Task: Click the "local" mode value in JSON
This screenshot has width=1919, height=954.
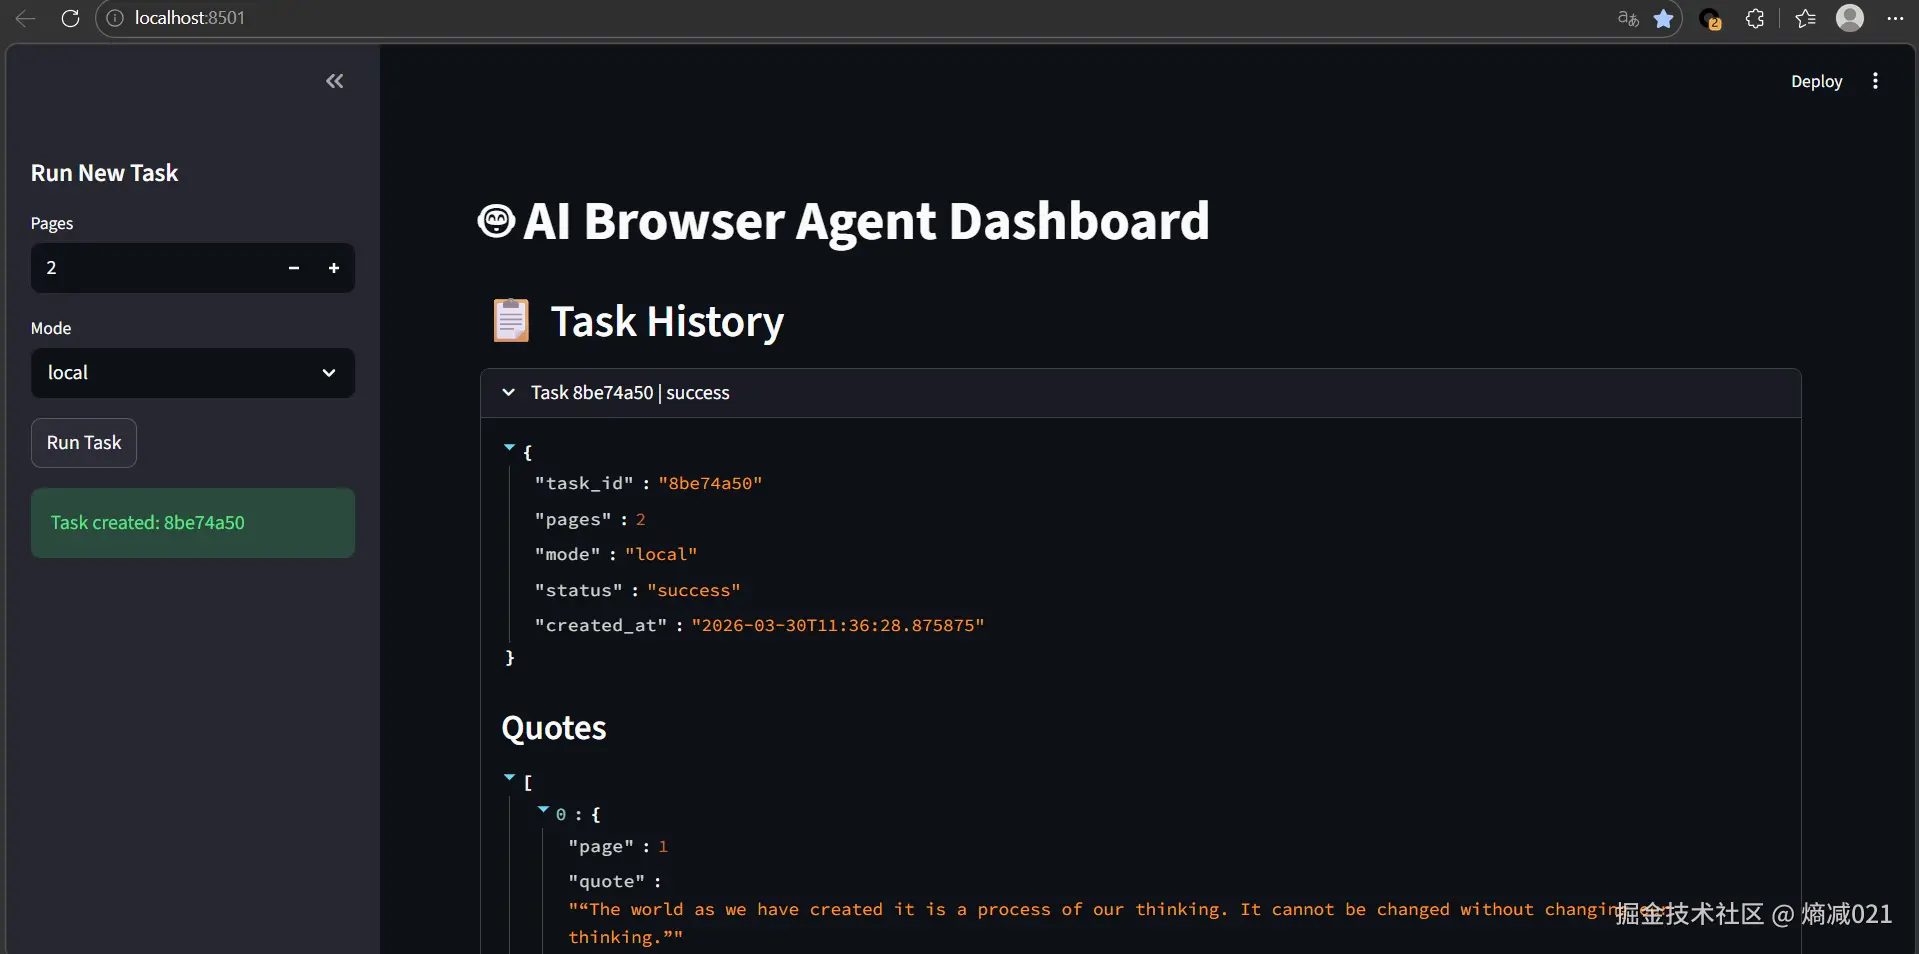Action: [x=661, y=554]
